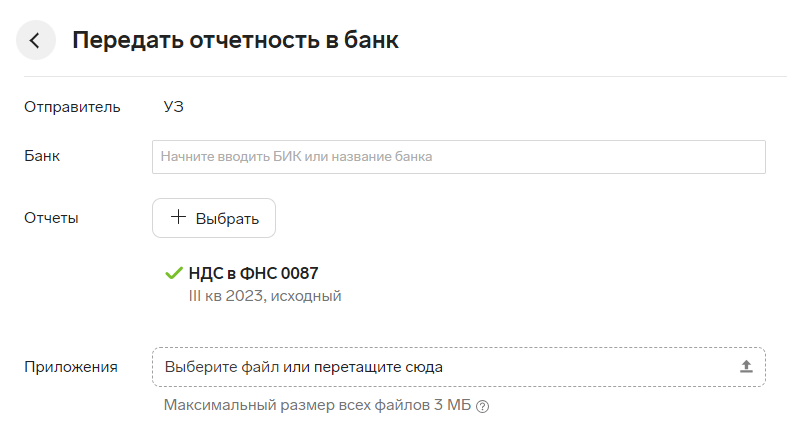
Task: Click the plus icon in Выбрать button
Action: coord(178,217)
